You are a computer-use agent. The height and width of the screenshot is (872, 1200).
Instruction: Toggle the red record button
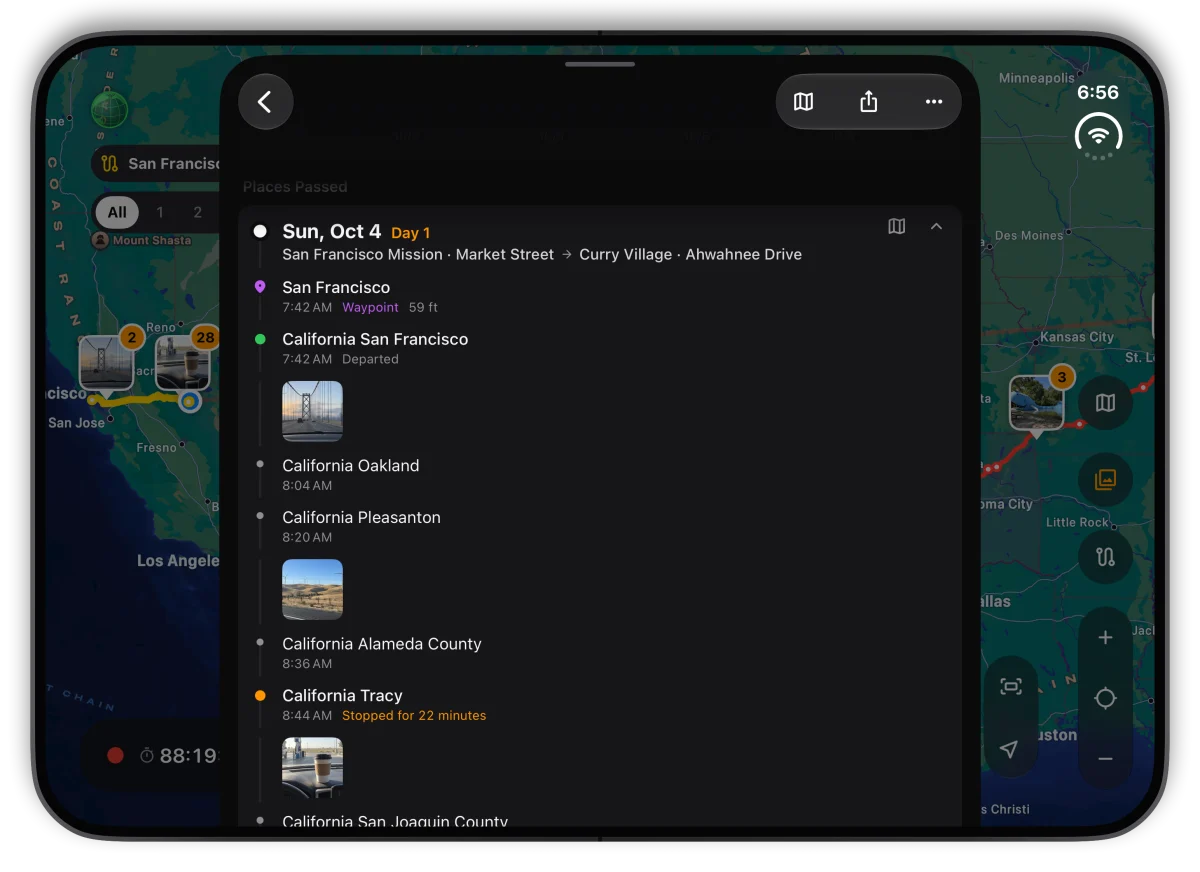tap(115, 755)
